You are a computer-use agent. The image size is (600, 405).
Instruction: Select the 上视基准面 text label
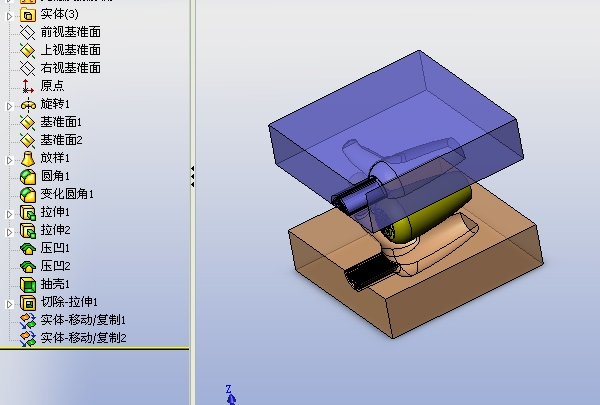71,50
